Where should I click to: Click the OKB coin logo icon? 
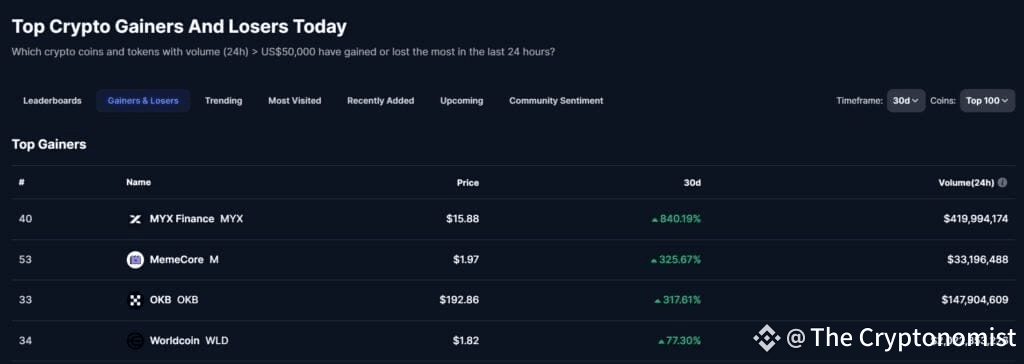coord(135,300)
